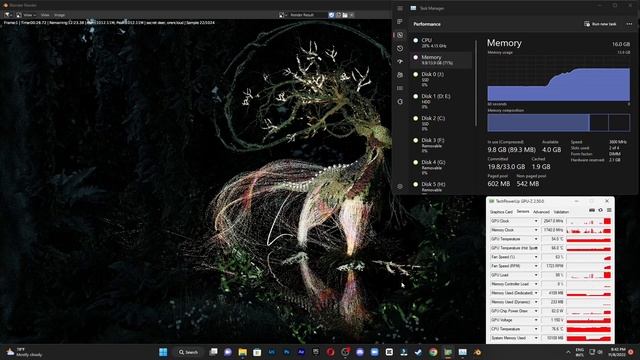Viewport: 640px width, 360px height.
Task: Open Task Manager settings gear icon
Action: (400, 186)
